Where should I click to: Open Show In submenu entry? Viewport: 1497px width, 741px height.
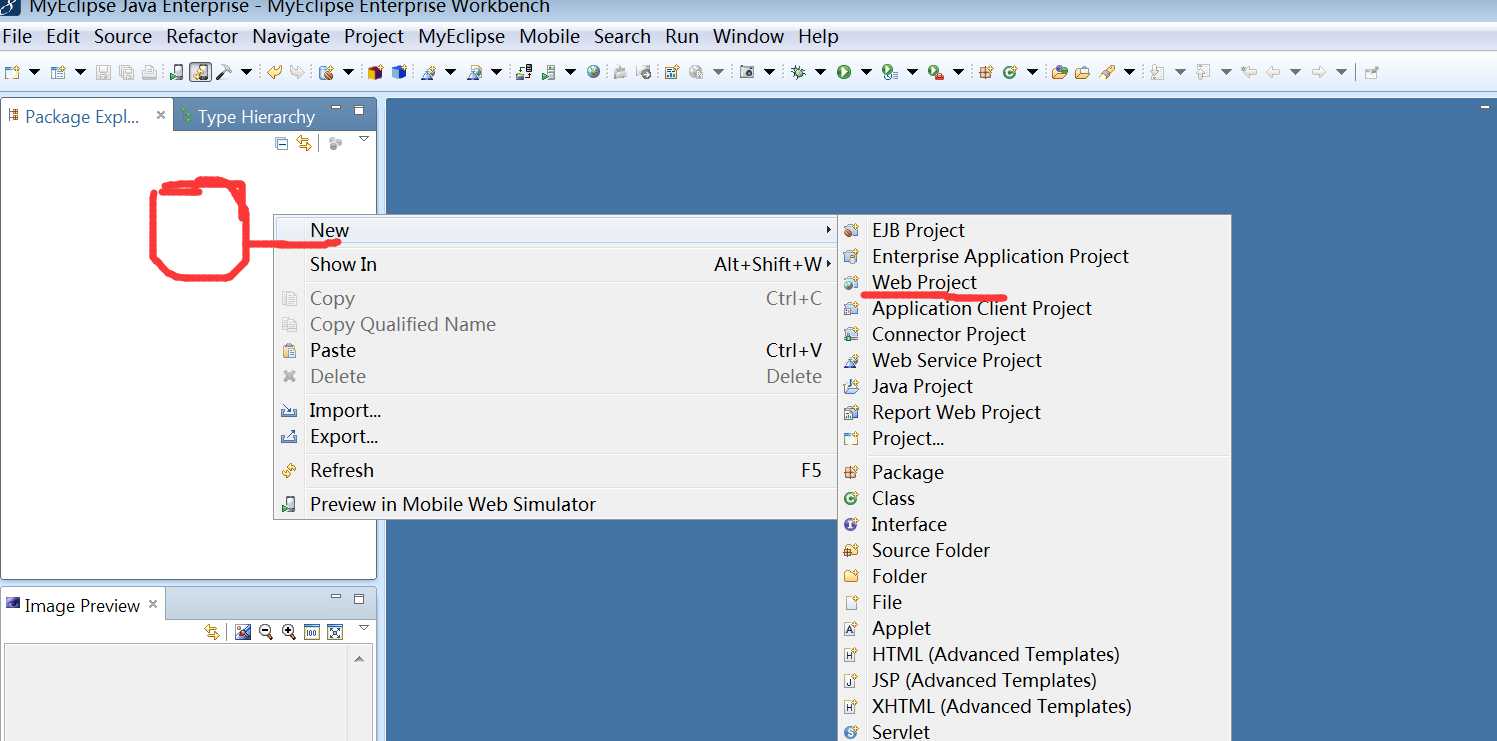tap(343, 265)
